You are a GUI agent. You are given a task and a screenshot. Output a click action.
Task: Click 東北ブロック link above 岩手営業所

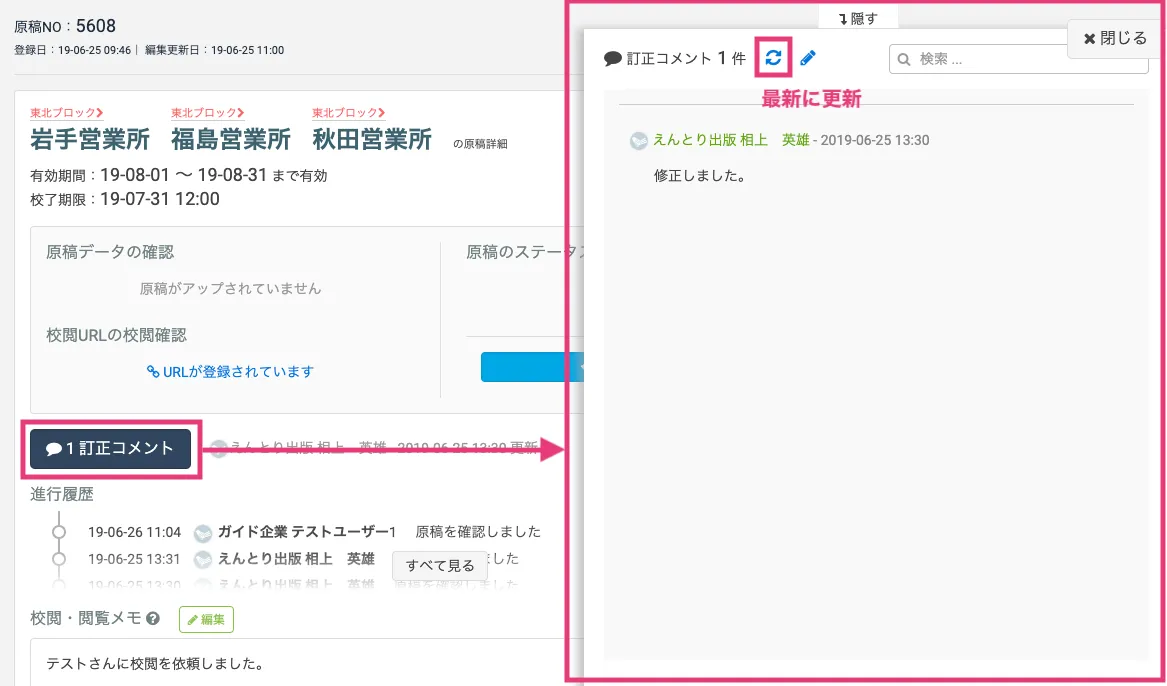(66, 113)
